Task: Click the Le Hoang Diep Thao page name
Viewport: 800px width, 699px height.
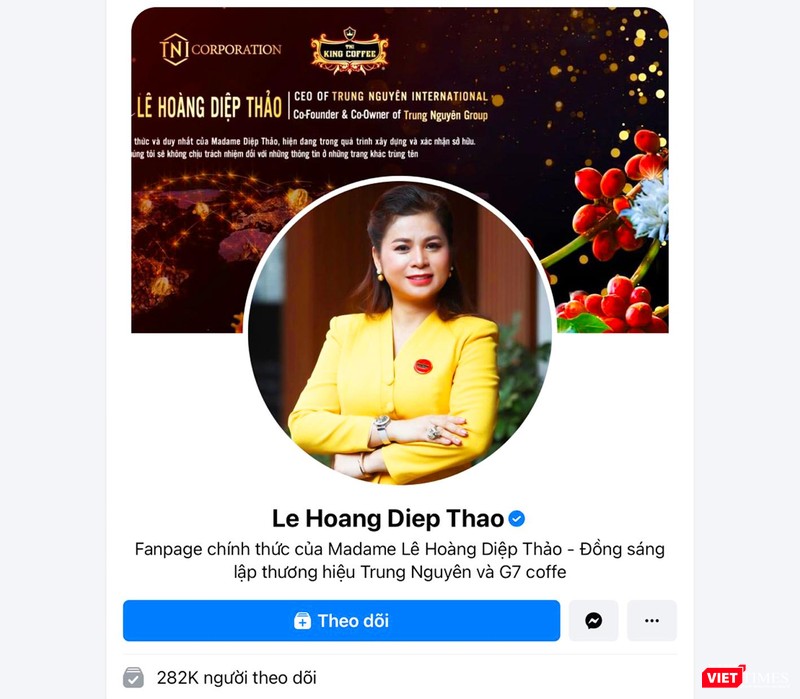Action: tap(388, 519)
